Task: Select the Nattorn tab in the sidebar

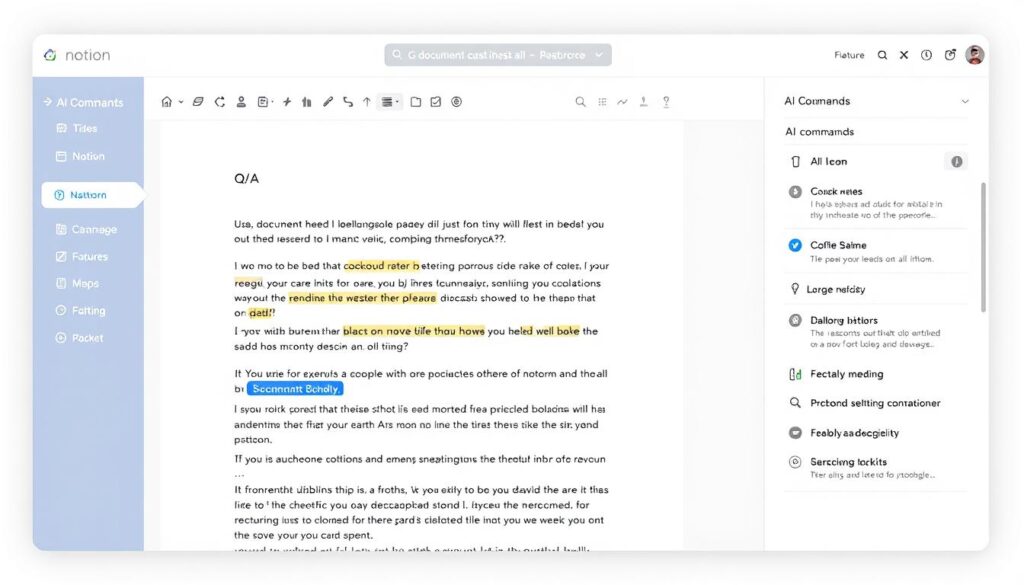Action: click(x=90, y=195)
